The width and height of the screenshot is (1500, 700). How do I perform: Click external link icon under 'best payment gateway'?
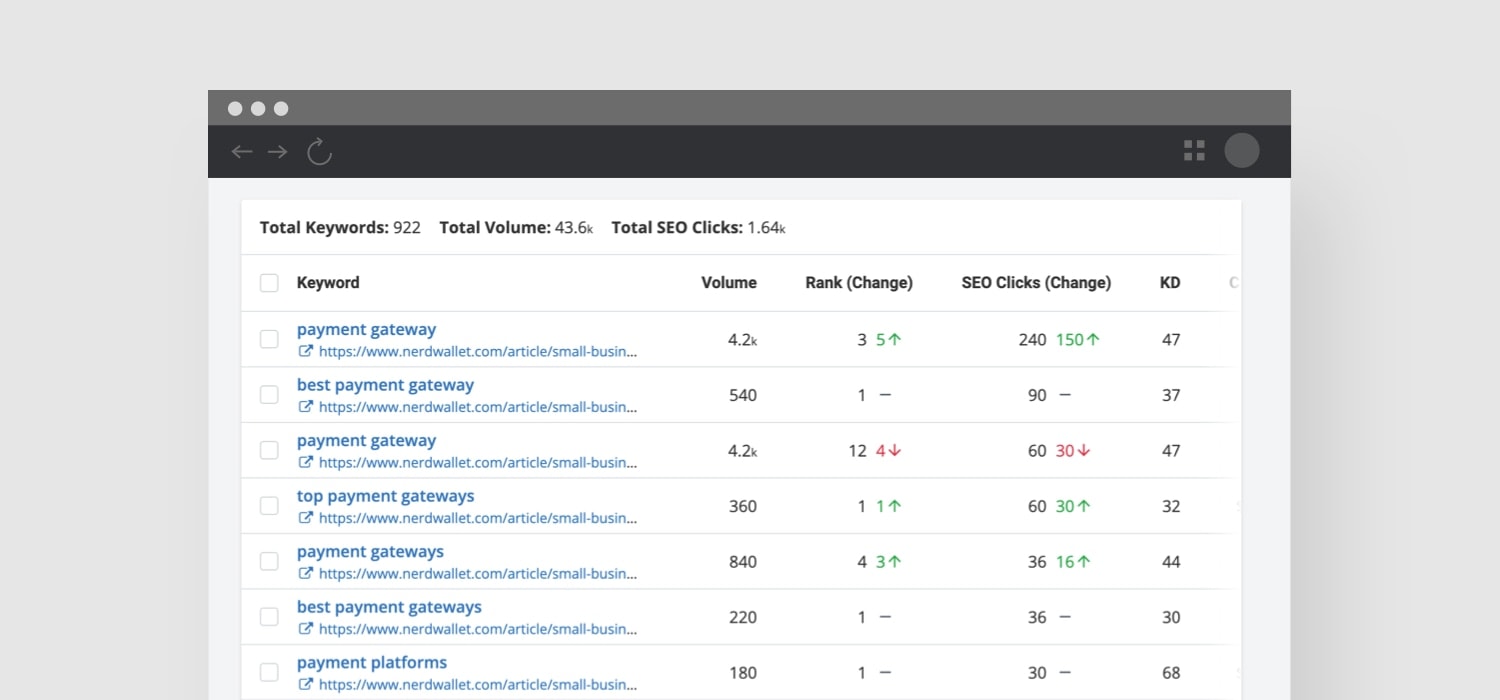[x=306, y=407]
